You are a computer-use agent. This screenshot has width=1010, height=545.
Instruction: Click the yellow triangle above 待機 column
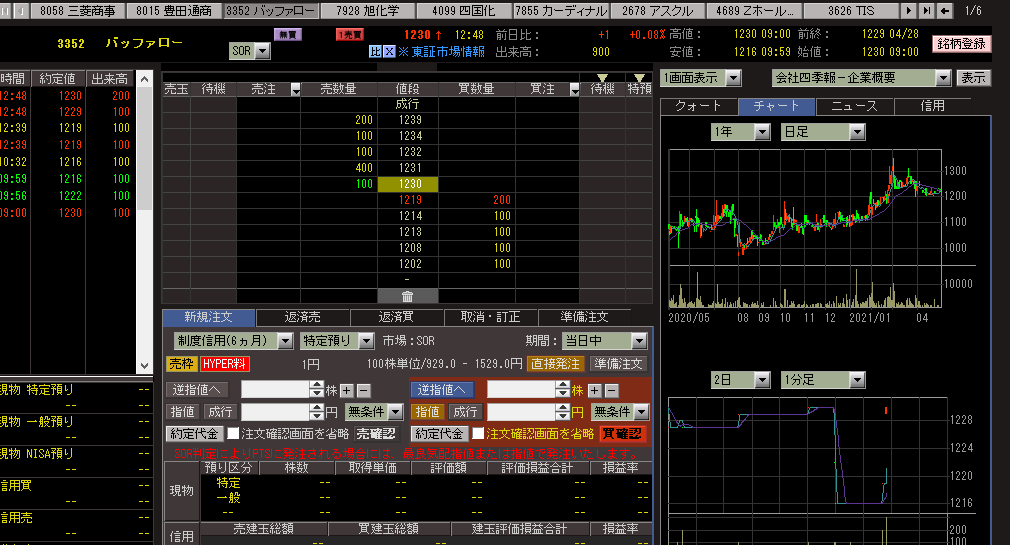tap(602, 77)
